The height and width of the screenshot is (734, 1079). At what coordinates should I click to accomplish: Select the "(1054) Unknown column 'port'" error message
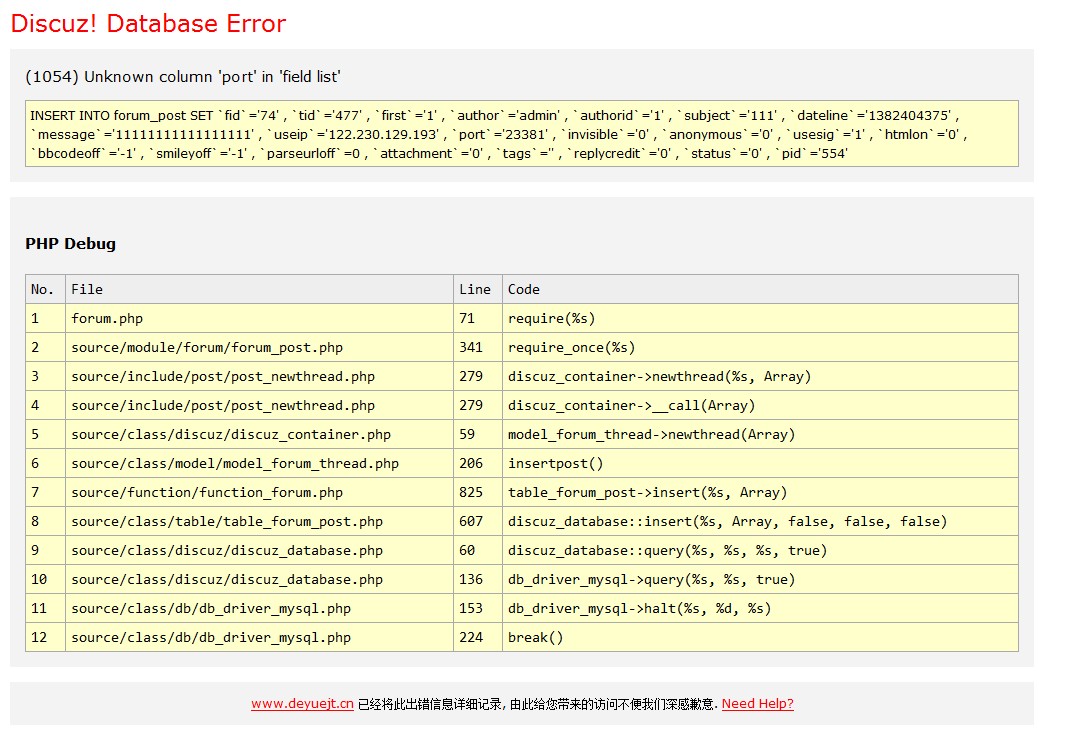[183, 76]
